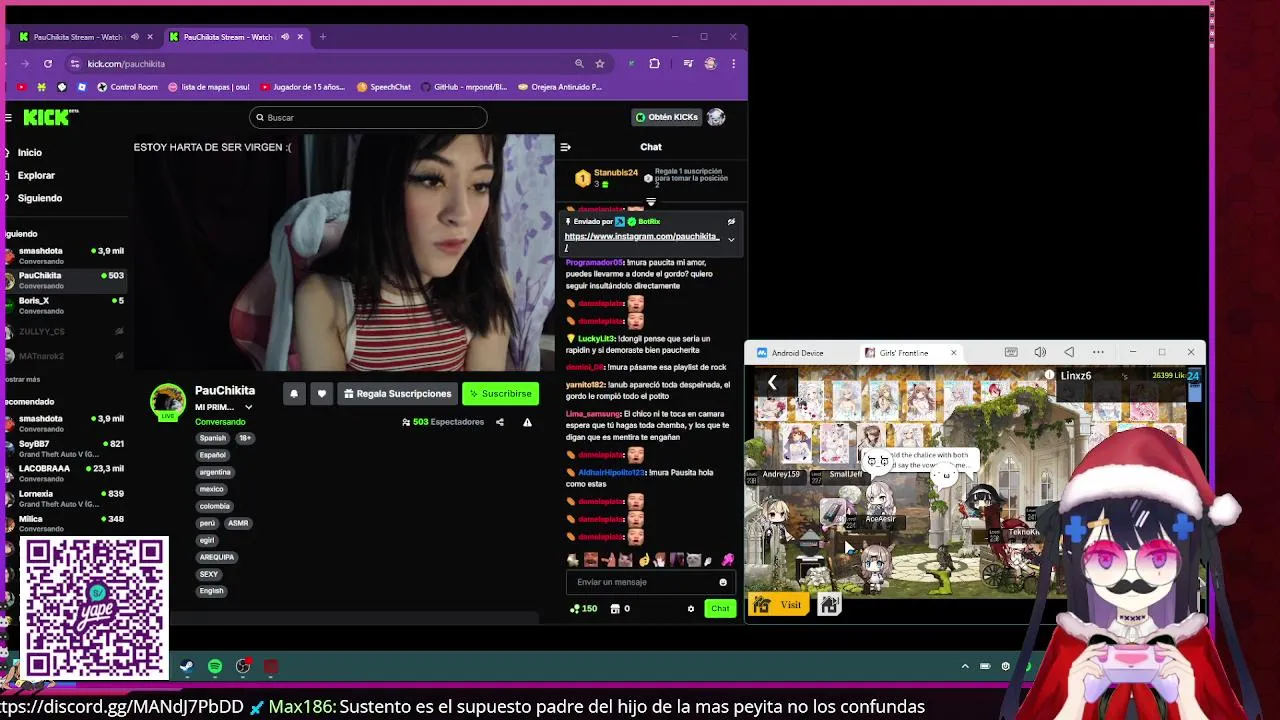
Task: Bookmark this page with the star icon
Action: coord(600,64)
